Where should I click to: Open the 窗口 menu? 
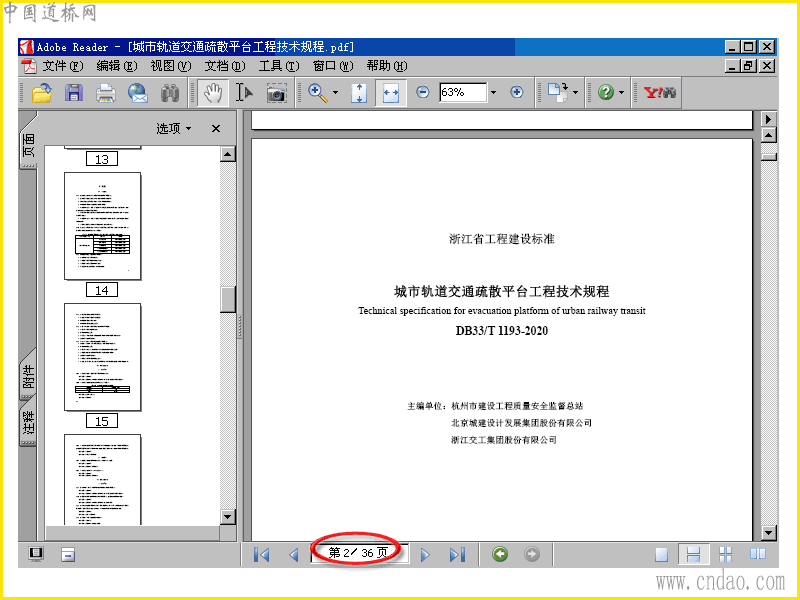point(333,66)
